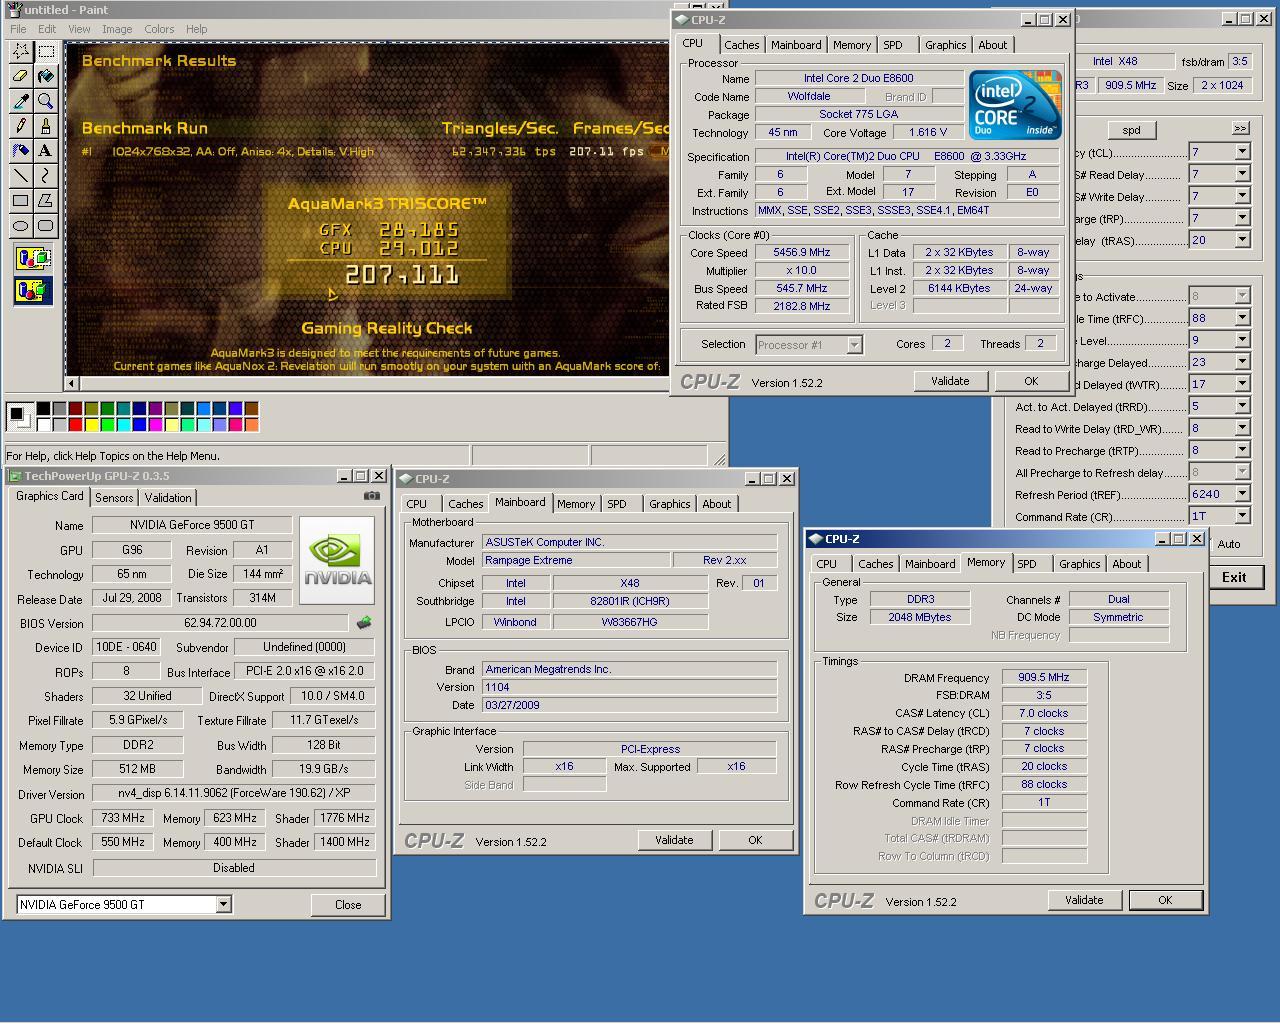
Task: Open Caches tab in top CPU-Z window
Action: (742, 45)
